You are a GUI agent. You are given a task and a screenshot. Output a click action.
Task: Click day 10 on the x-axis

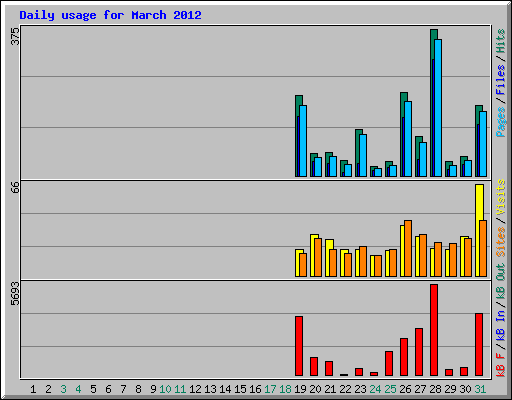pos(165,389)
